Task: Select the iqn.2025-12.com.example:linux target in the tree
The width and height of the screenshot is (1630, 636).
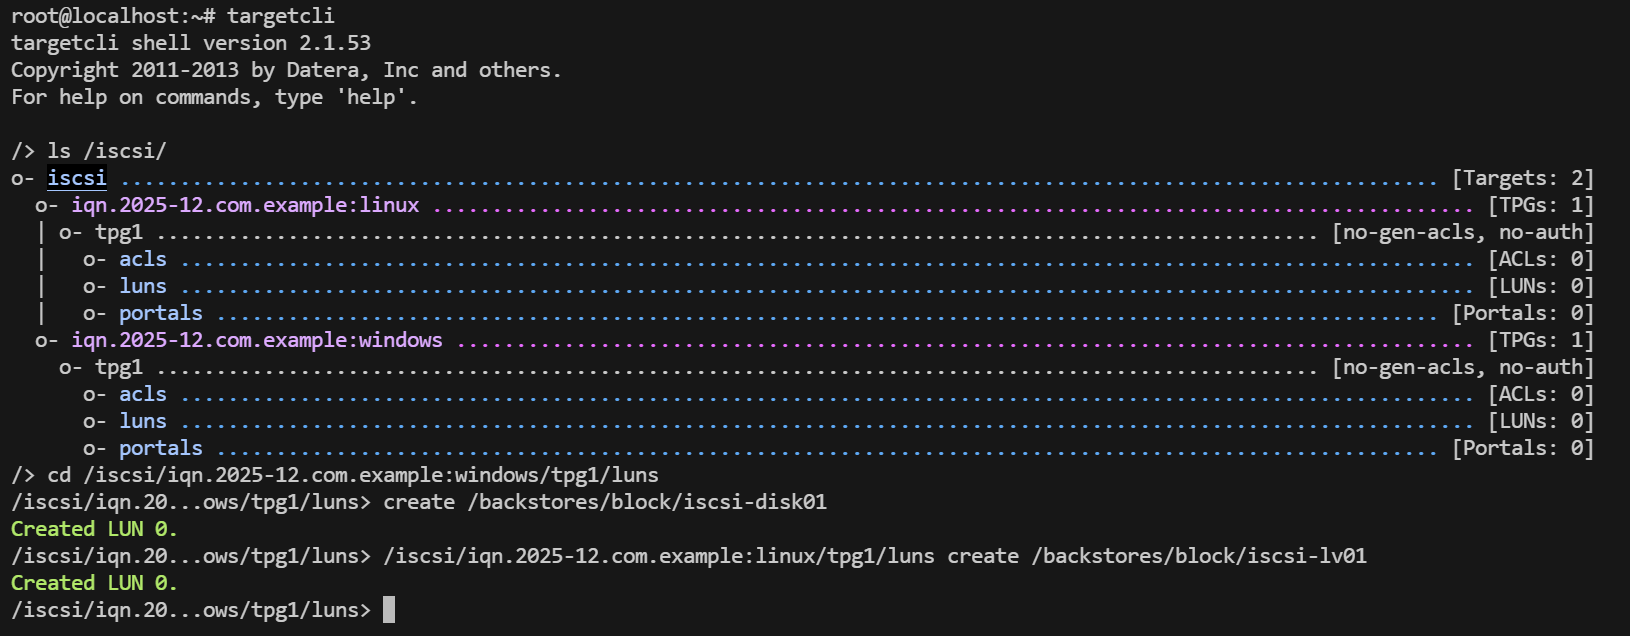Action: pyautogui.click(x=245, y=205)
